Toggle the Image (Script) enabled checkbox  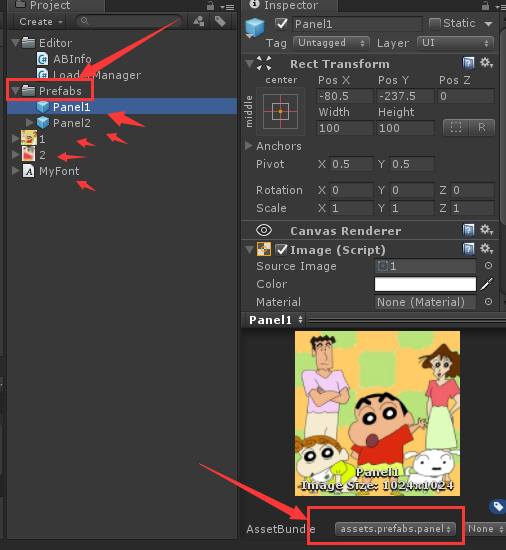click(281, 250)
